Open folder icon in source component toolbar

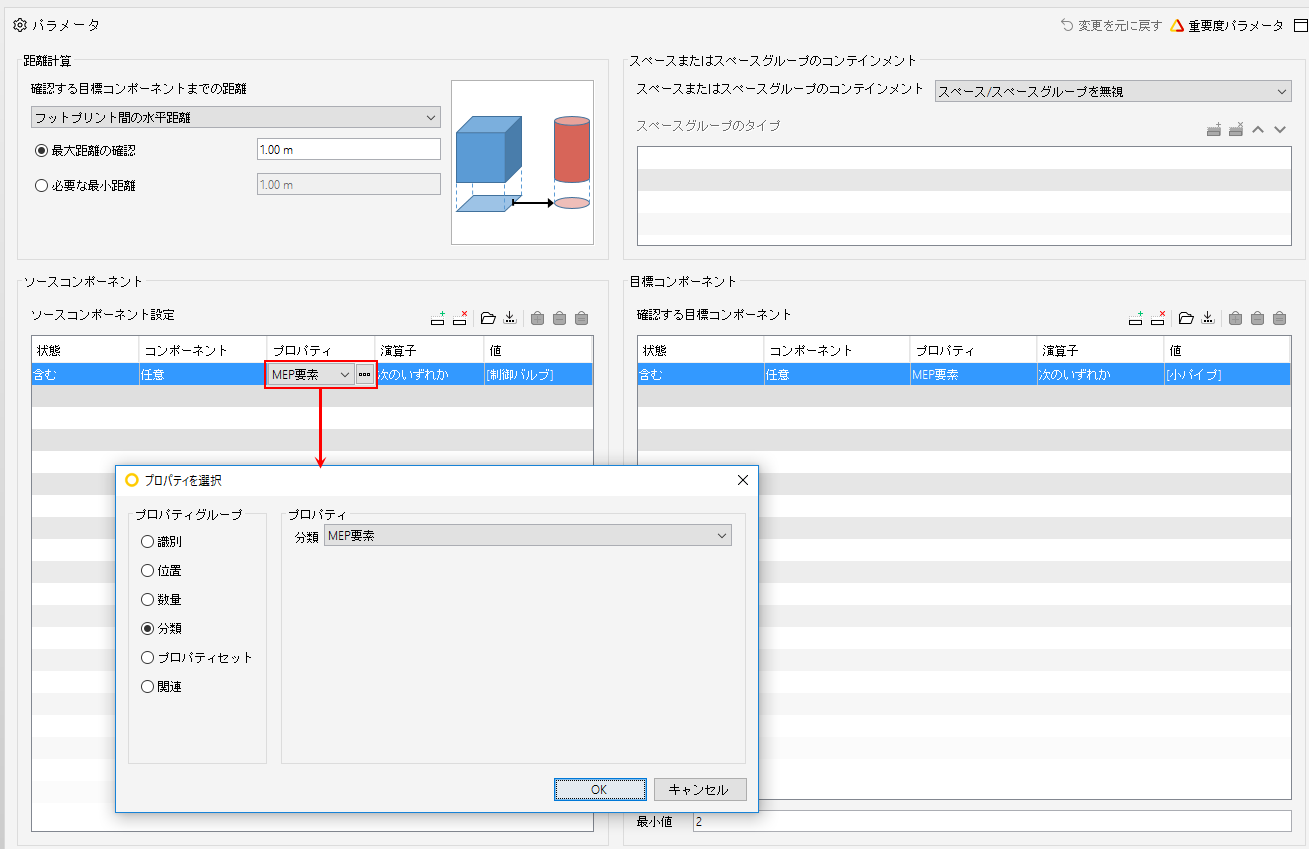coord(488,319)
